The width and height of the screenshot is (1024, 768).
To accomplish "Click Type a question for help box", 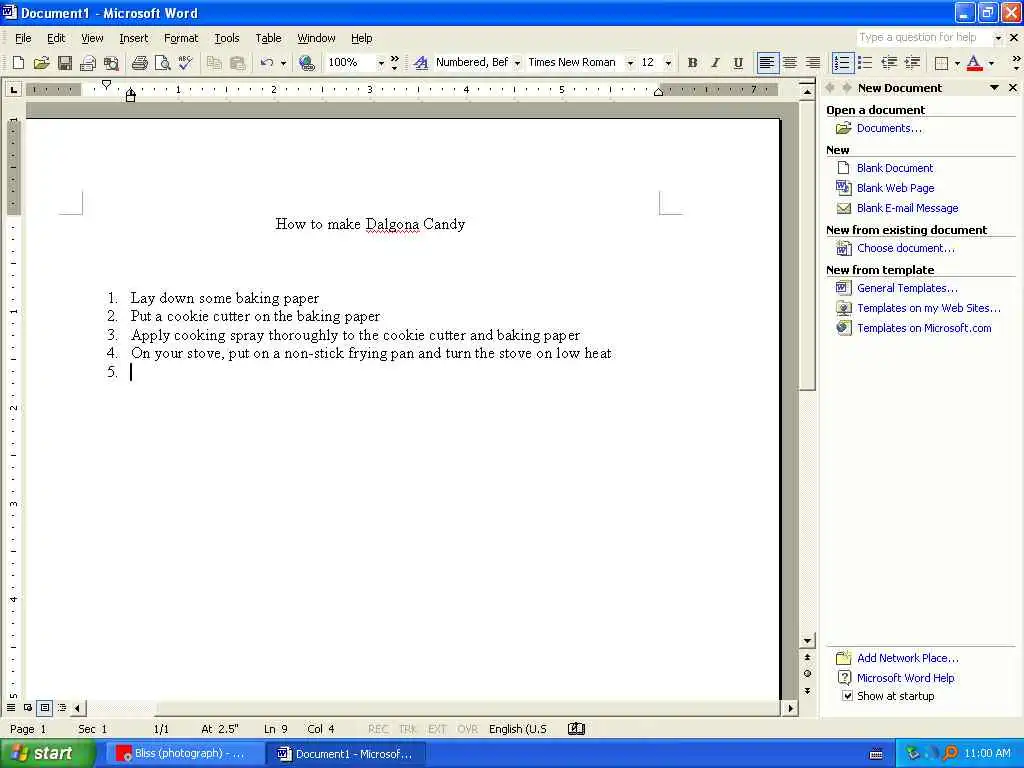I will (x=923, y=37).
